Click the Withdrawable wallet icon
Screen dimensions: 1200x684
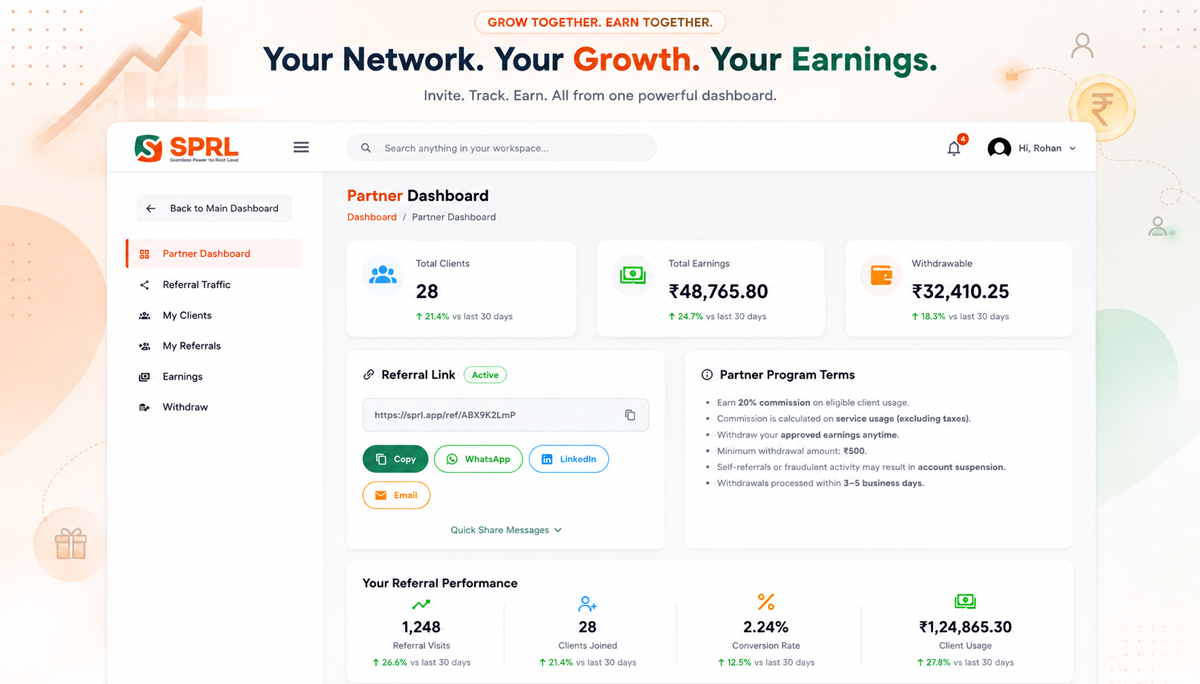(x=881, y=275)
